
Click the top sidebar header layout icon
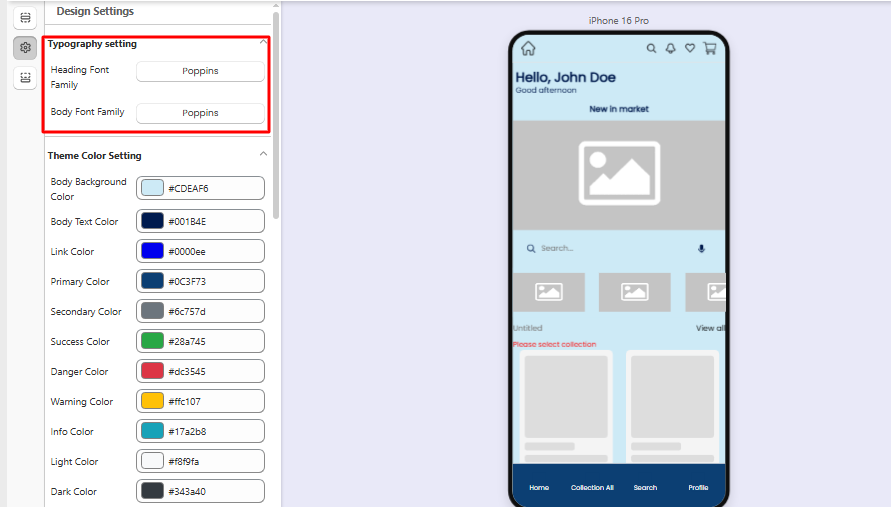pos(25,18)
